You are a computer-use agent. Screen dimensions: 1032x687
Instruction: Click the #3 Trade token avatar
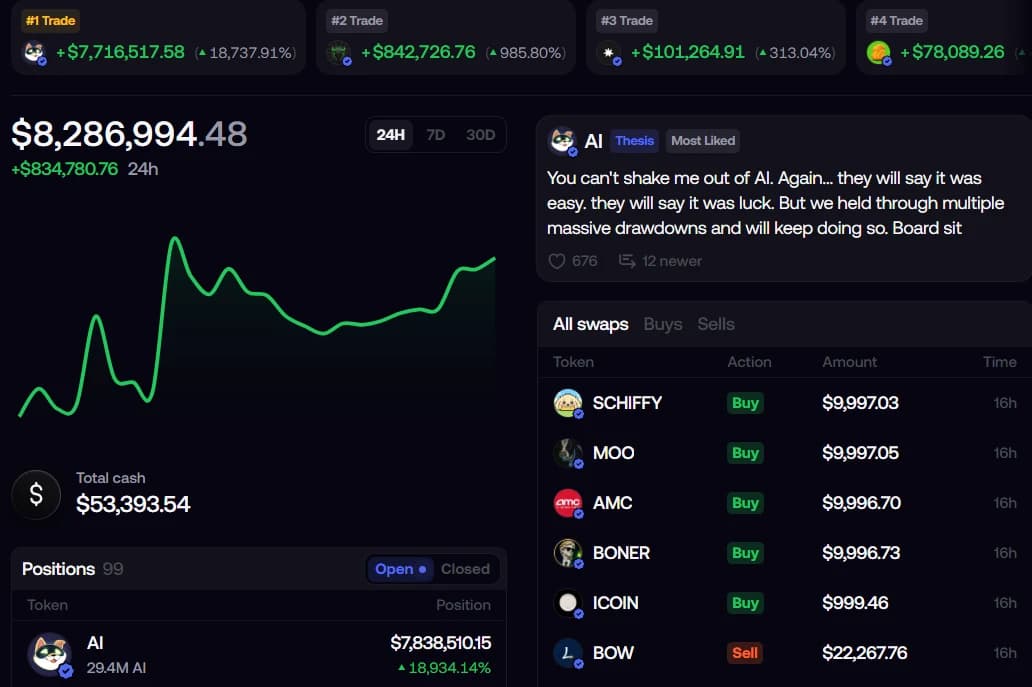tap(609, 52)
